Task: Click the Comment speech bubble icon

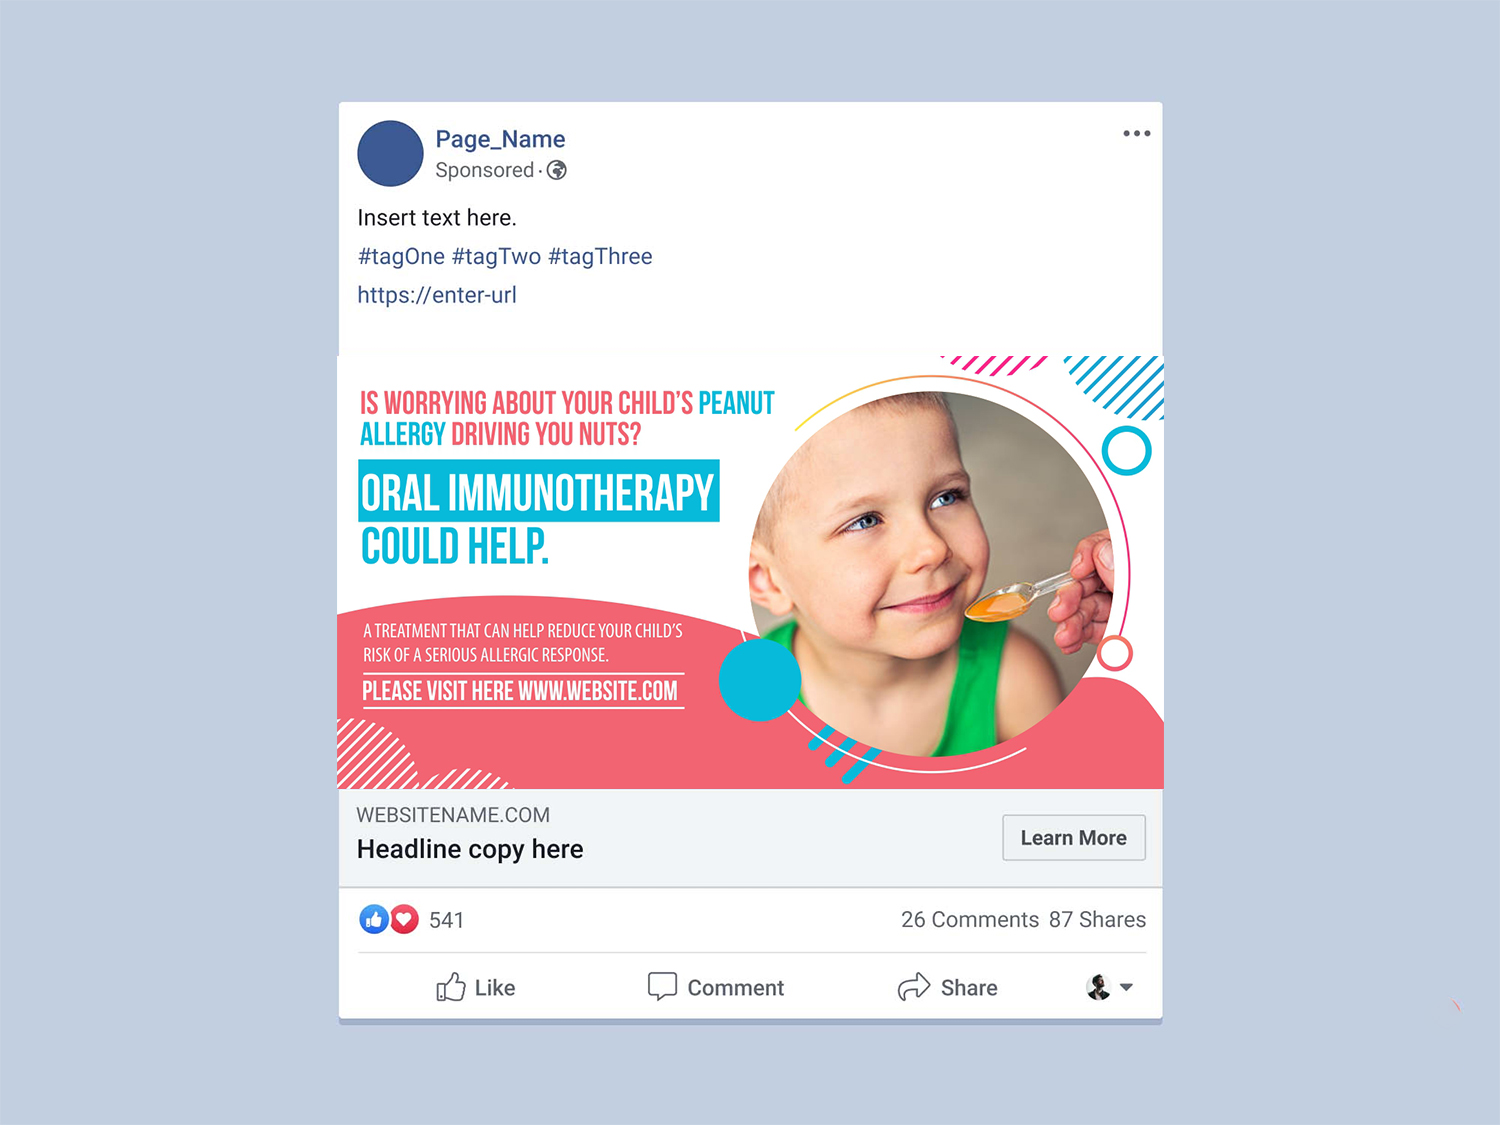Action: pyautogui.click(x=662, y=987)
